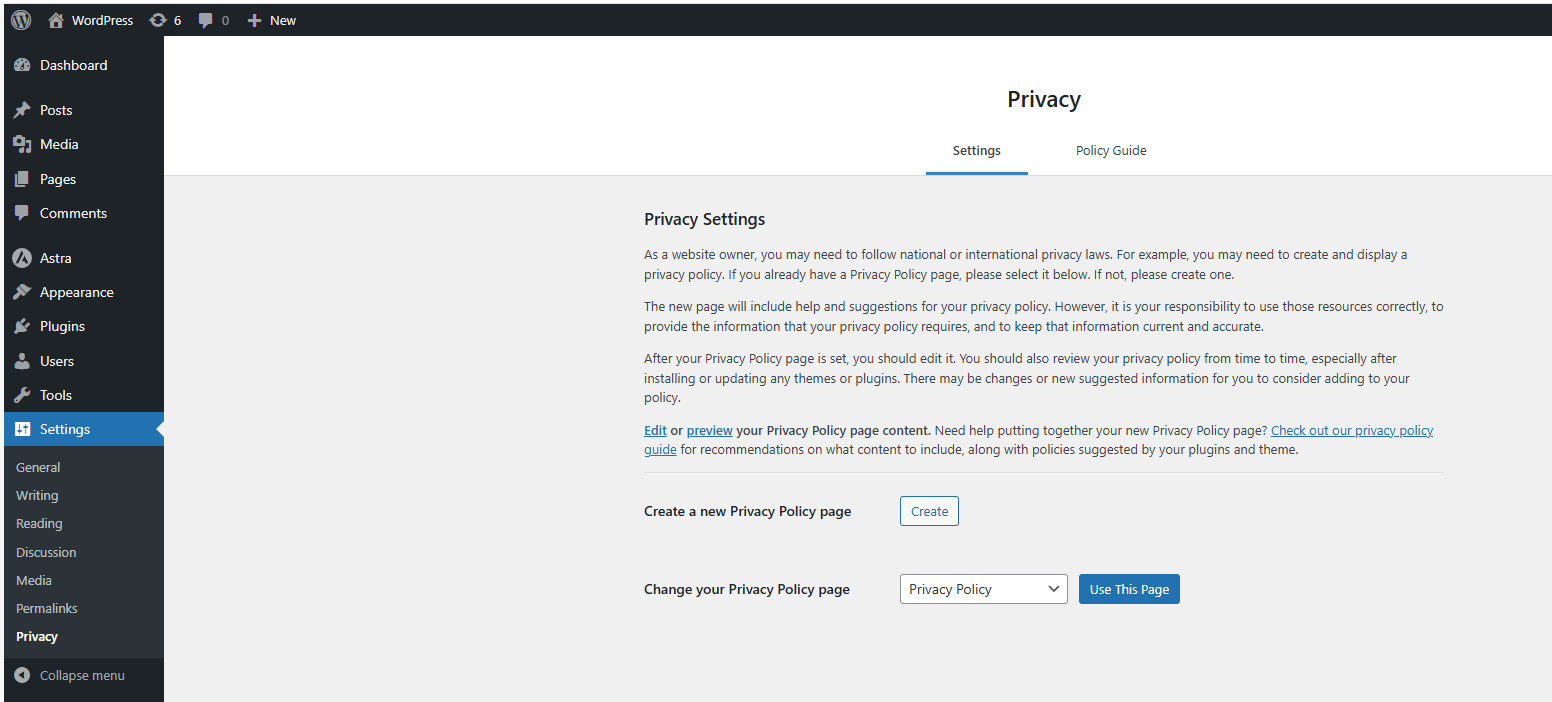Open the New content menu in admin bar
1552x702 pixels.
coord(270,19)
